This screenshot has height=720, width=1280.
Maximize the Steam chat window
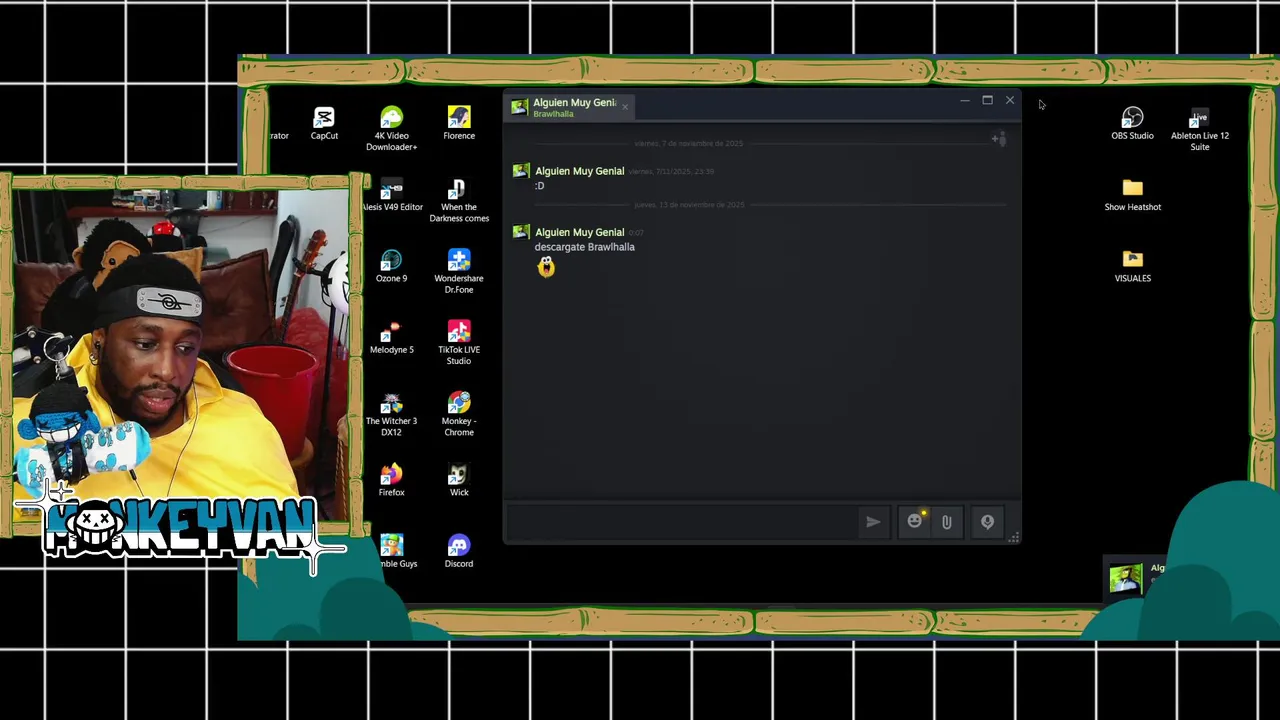point(987,100)
